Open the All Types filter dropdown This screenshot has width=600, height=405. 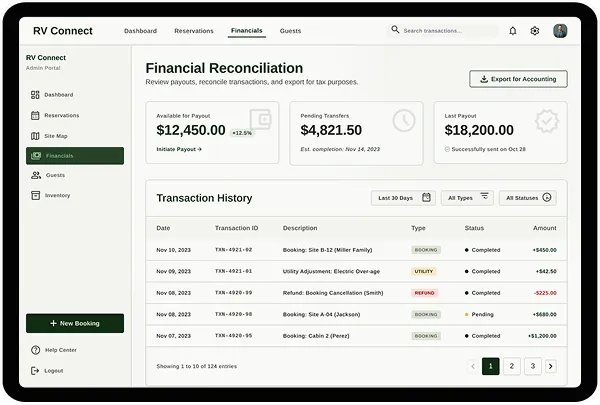(467, 198)
